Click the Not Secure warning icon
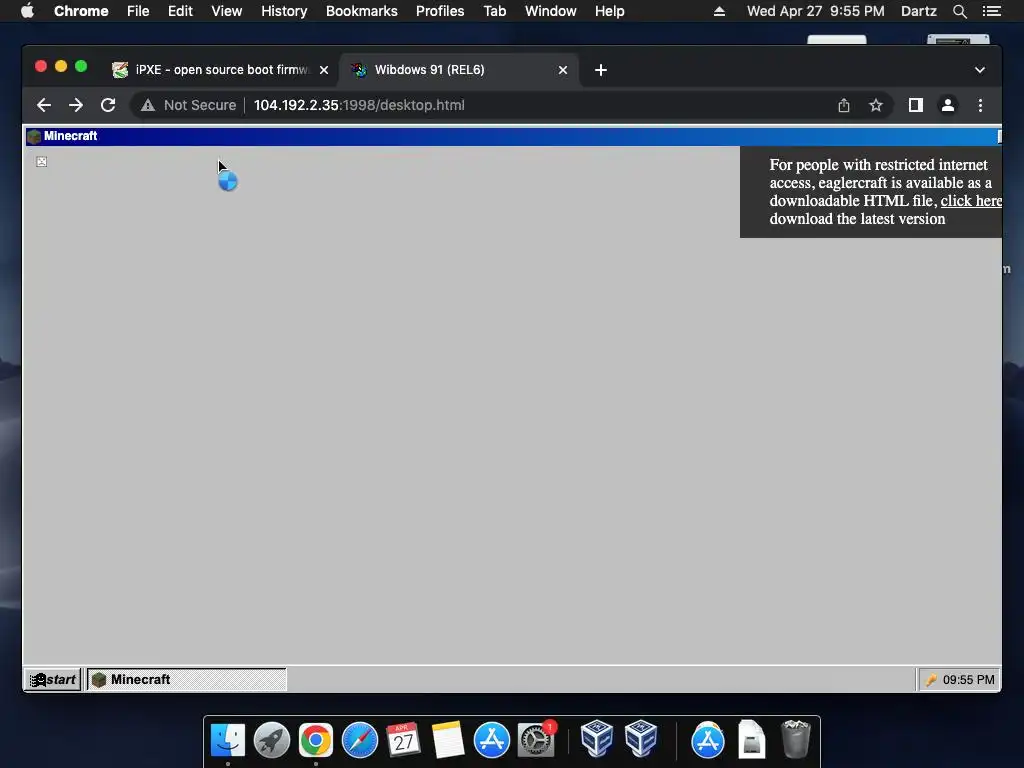Viewport: 1024px width, 768px height. coord(148,105)
